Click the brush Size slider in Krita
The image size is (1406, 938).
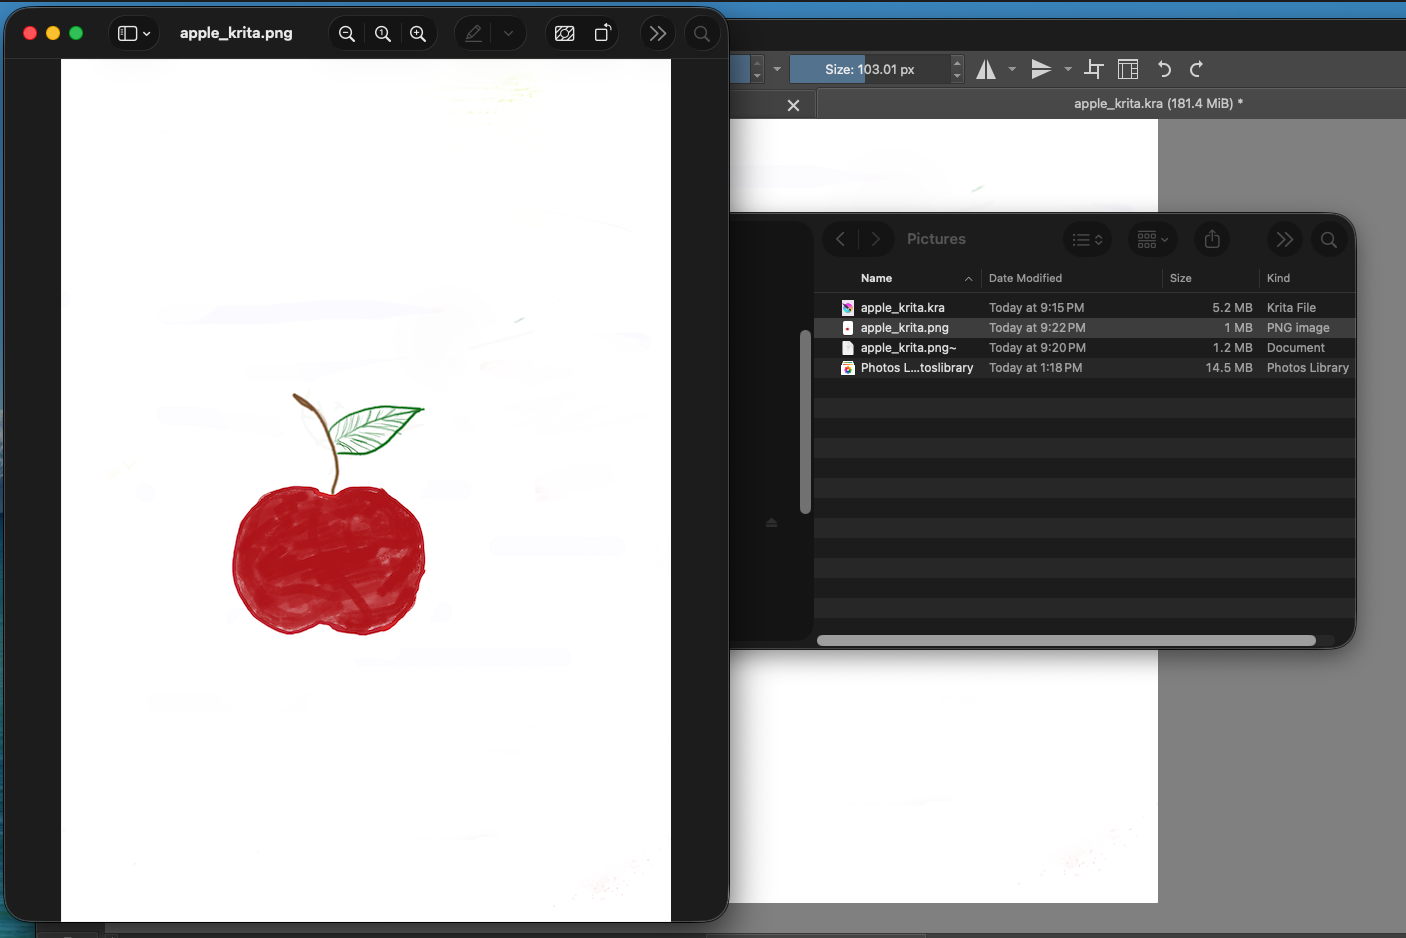click(870, 69)
